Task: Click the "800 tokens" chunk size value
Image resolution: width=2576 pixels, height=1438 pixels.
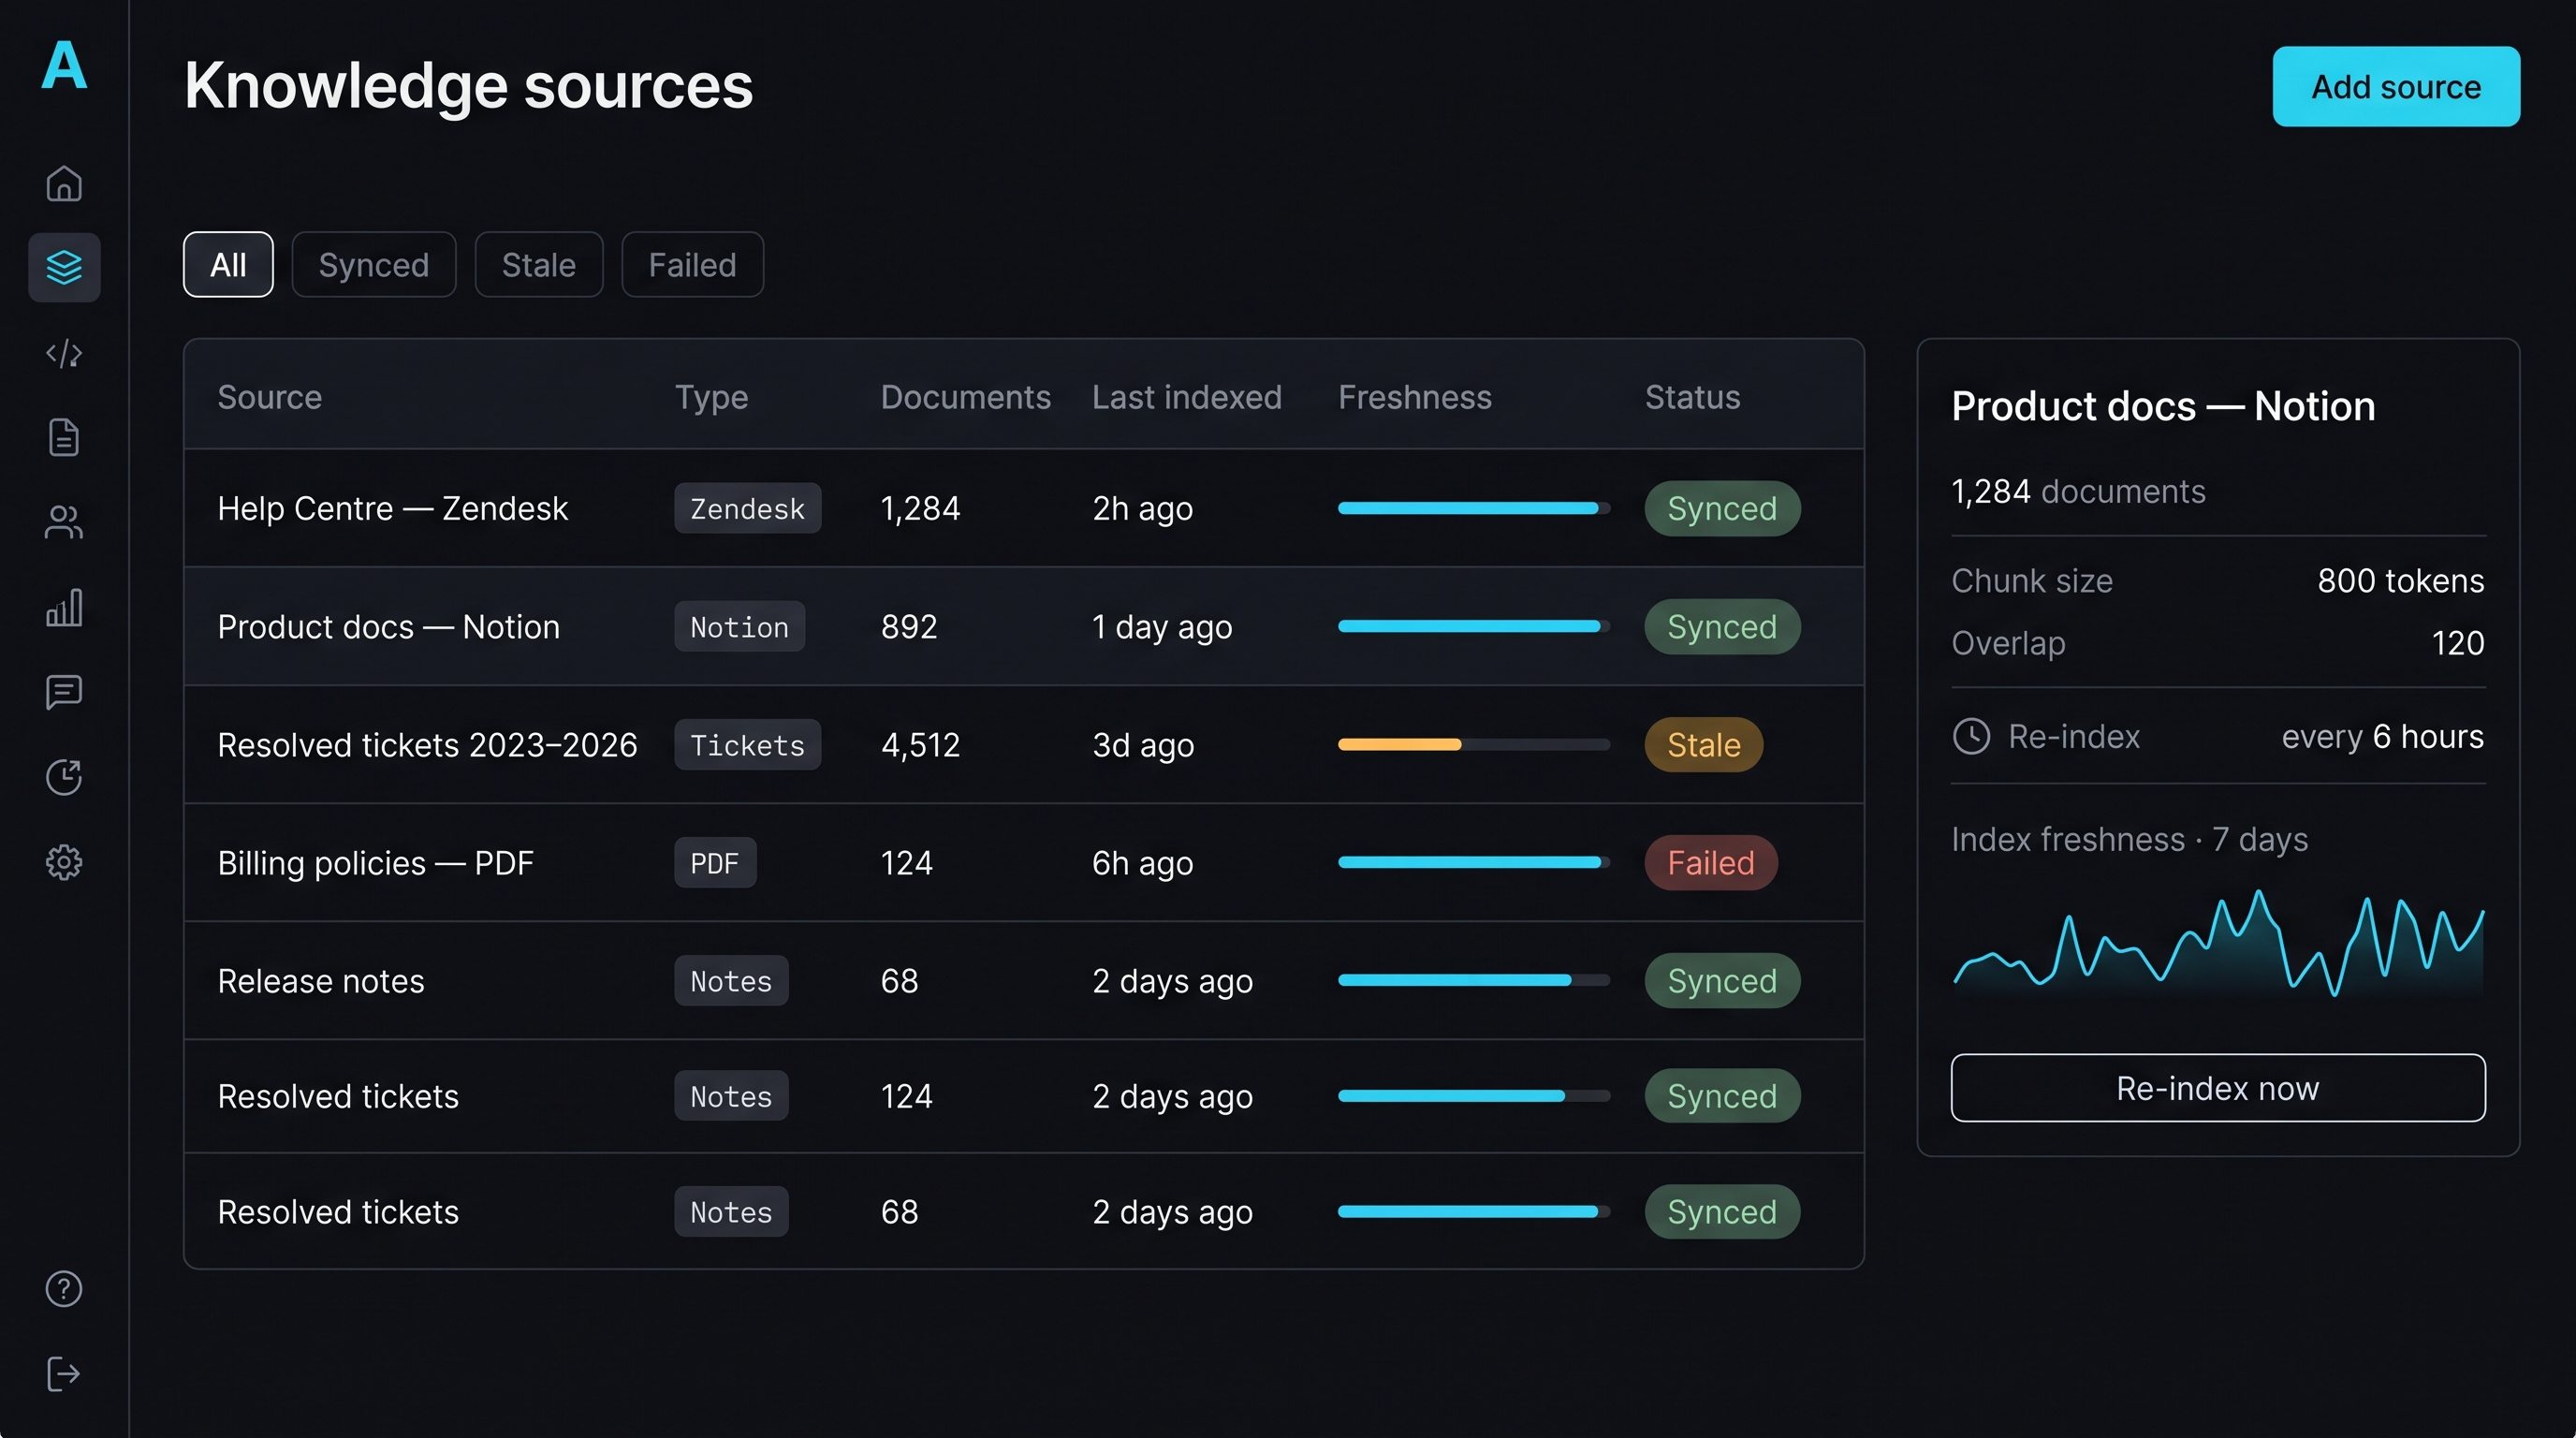Action: click(x=2400, y=581)
